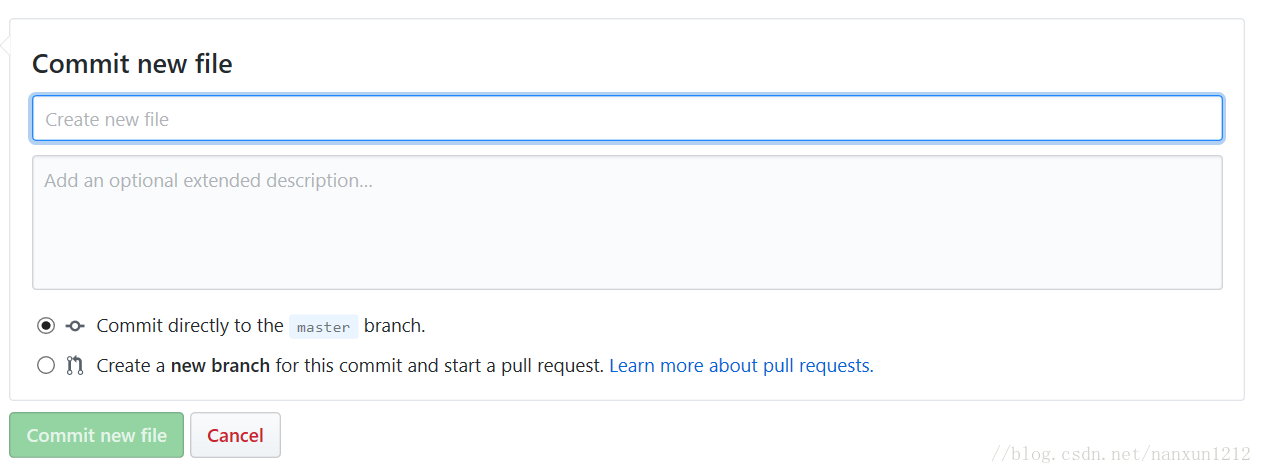The width and height of the screenshot is (1262, 474).
Task: Click the 'Create a' text of second option
Action: click(131, 366)
